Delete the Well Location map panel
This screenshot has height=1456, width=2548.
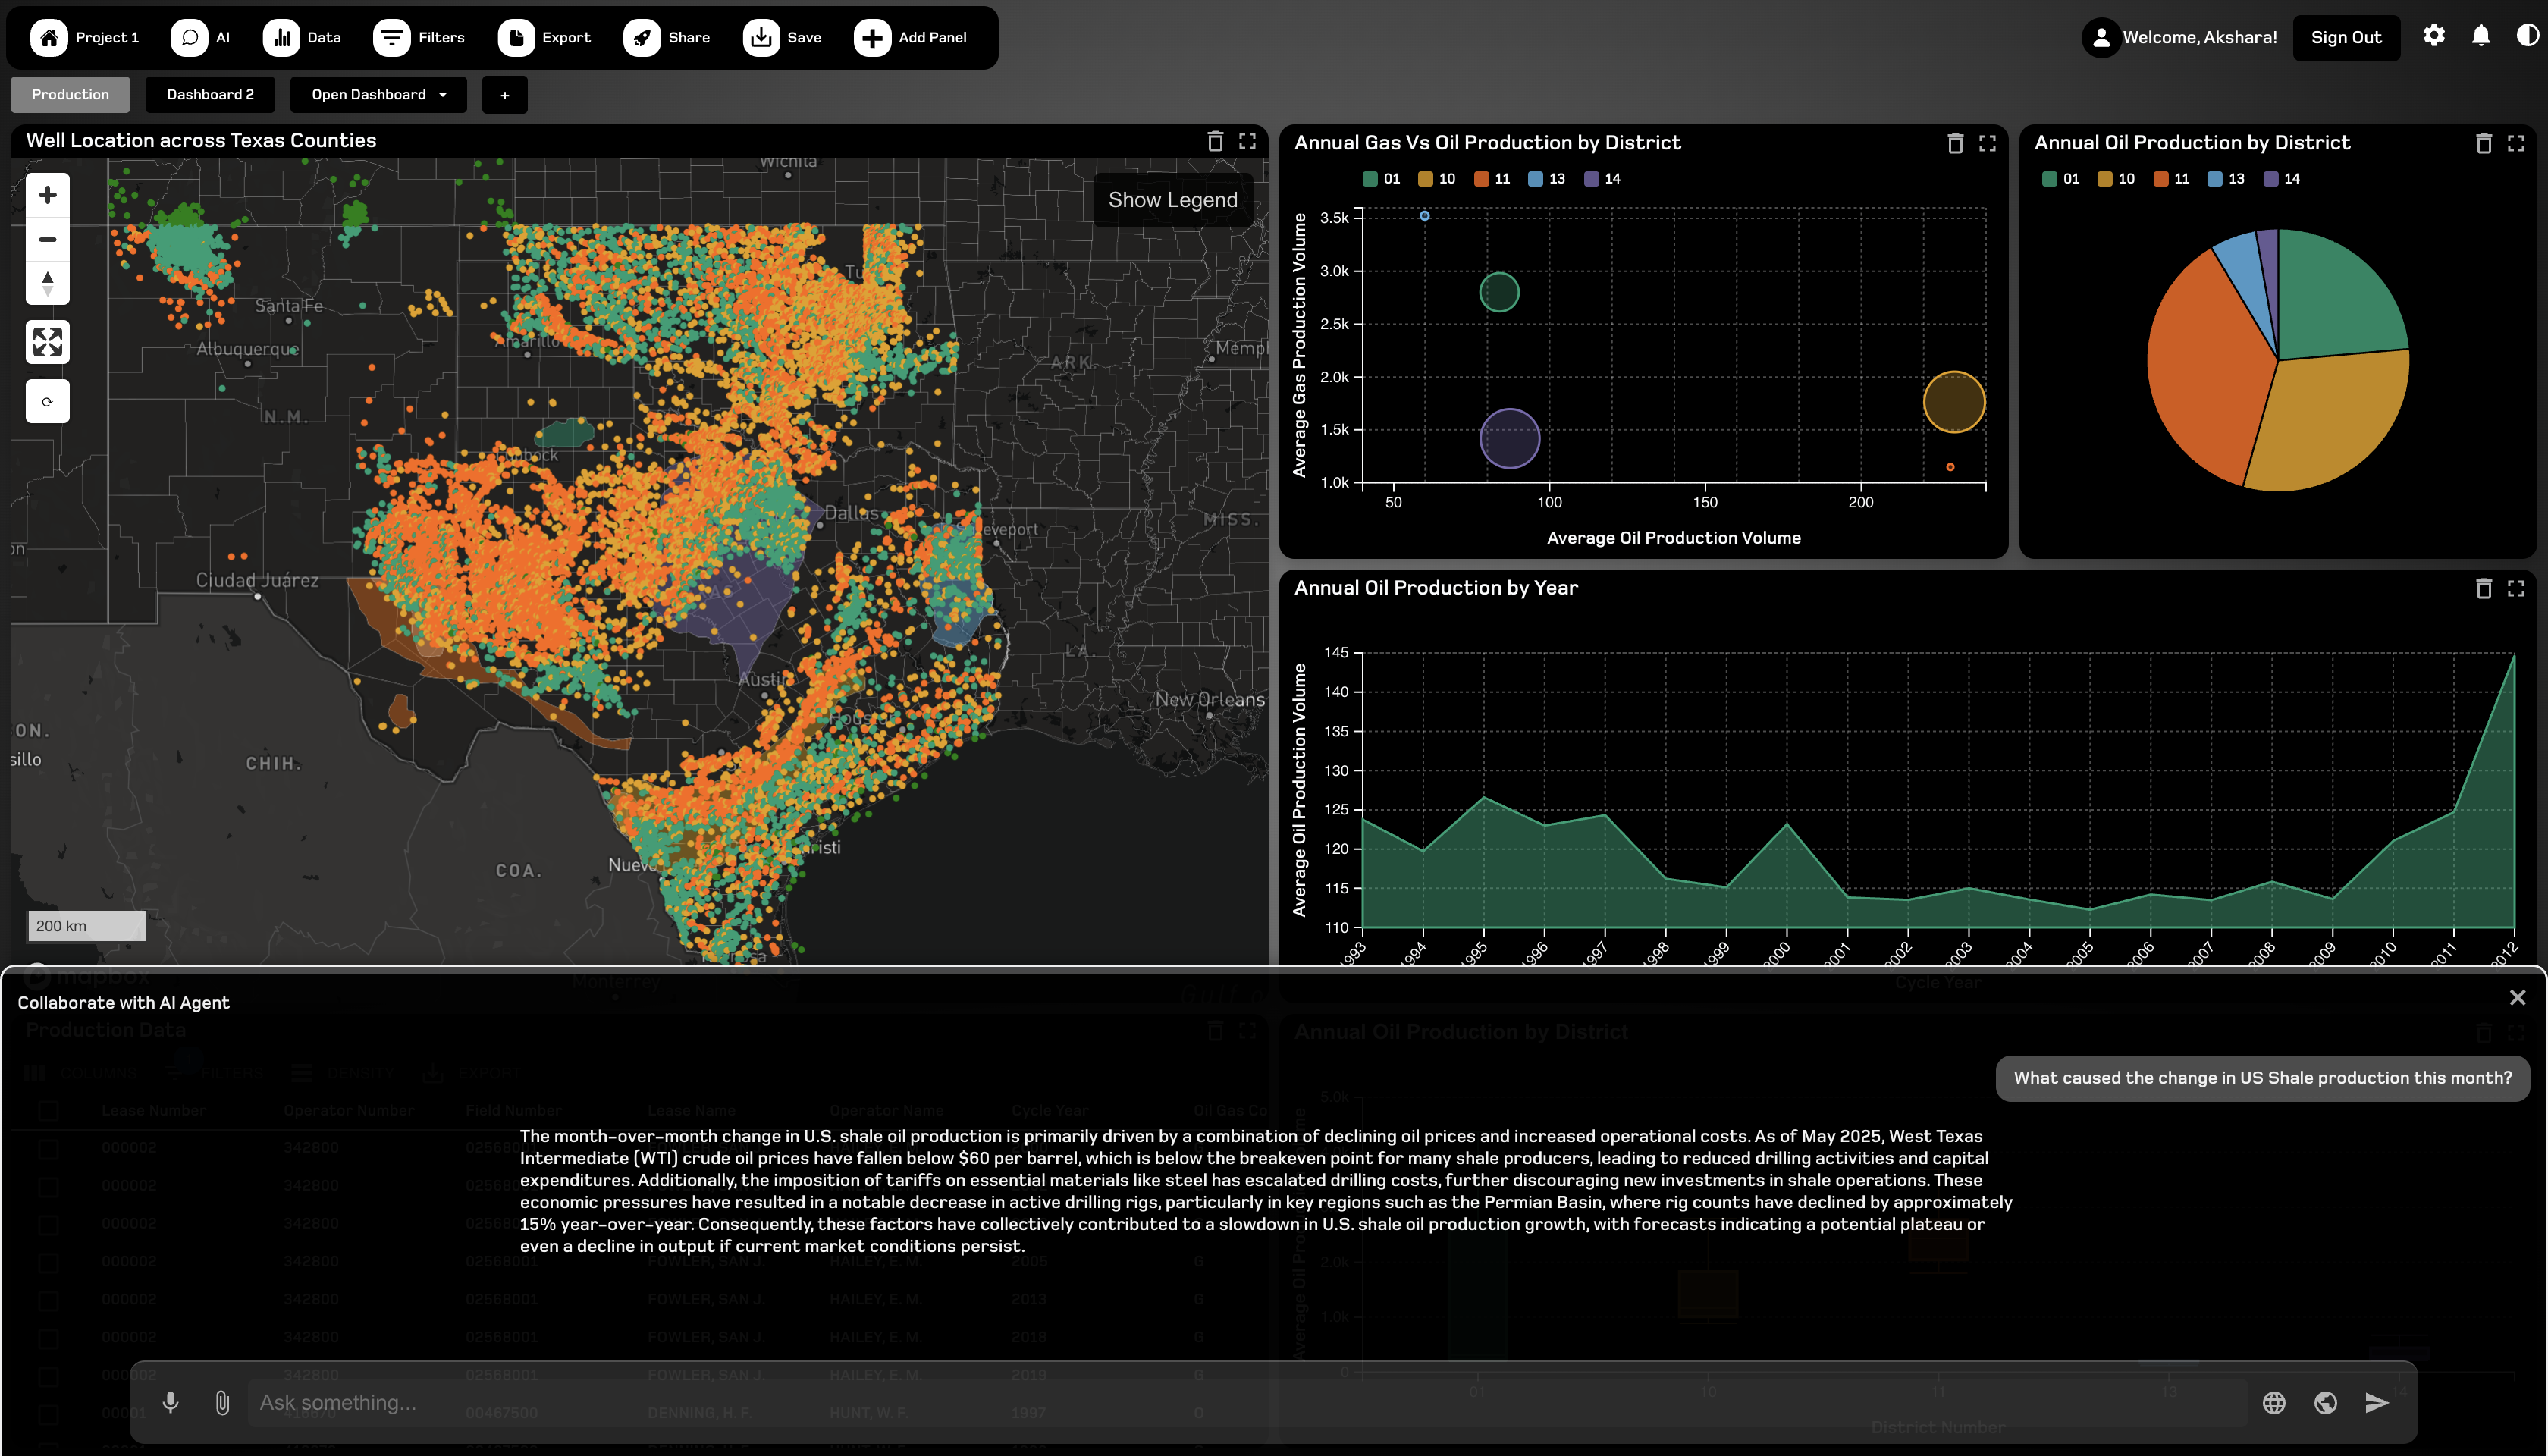(1215, 141)
